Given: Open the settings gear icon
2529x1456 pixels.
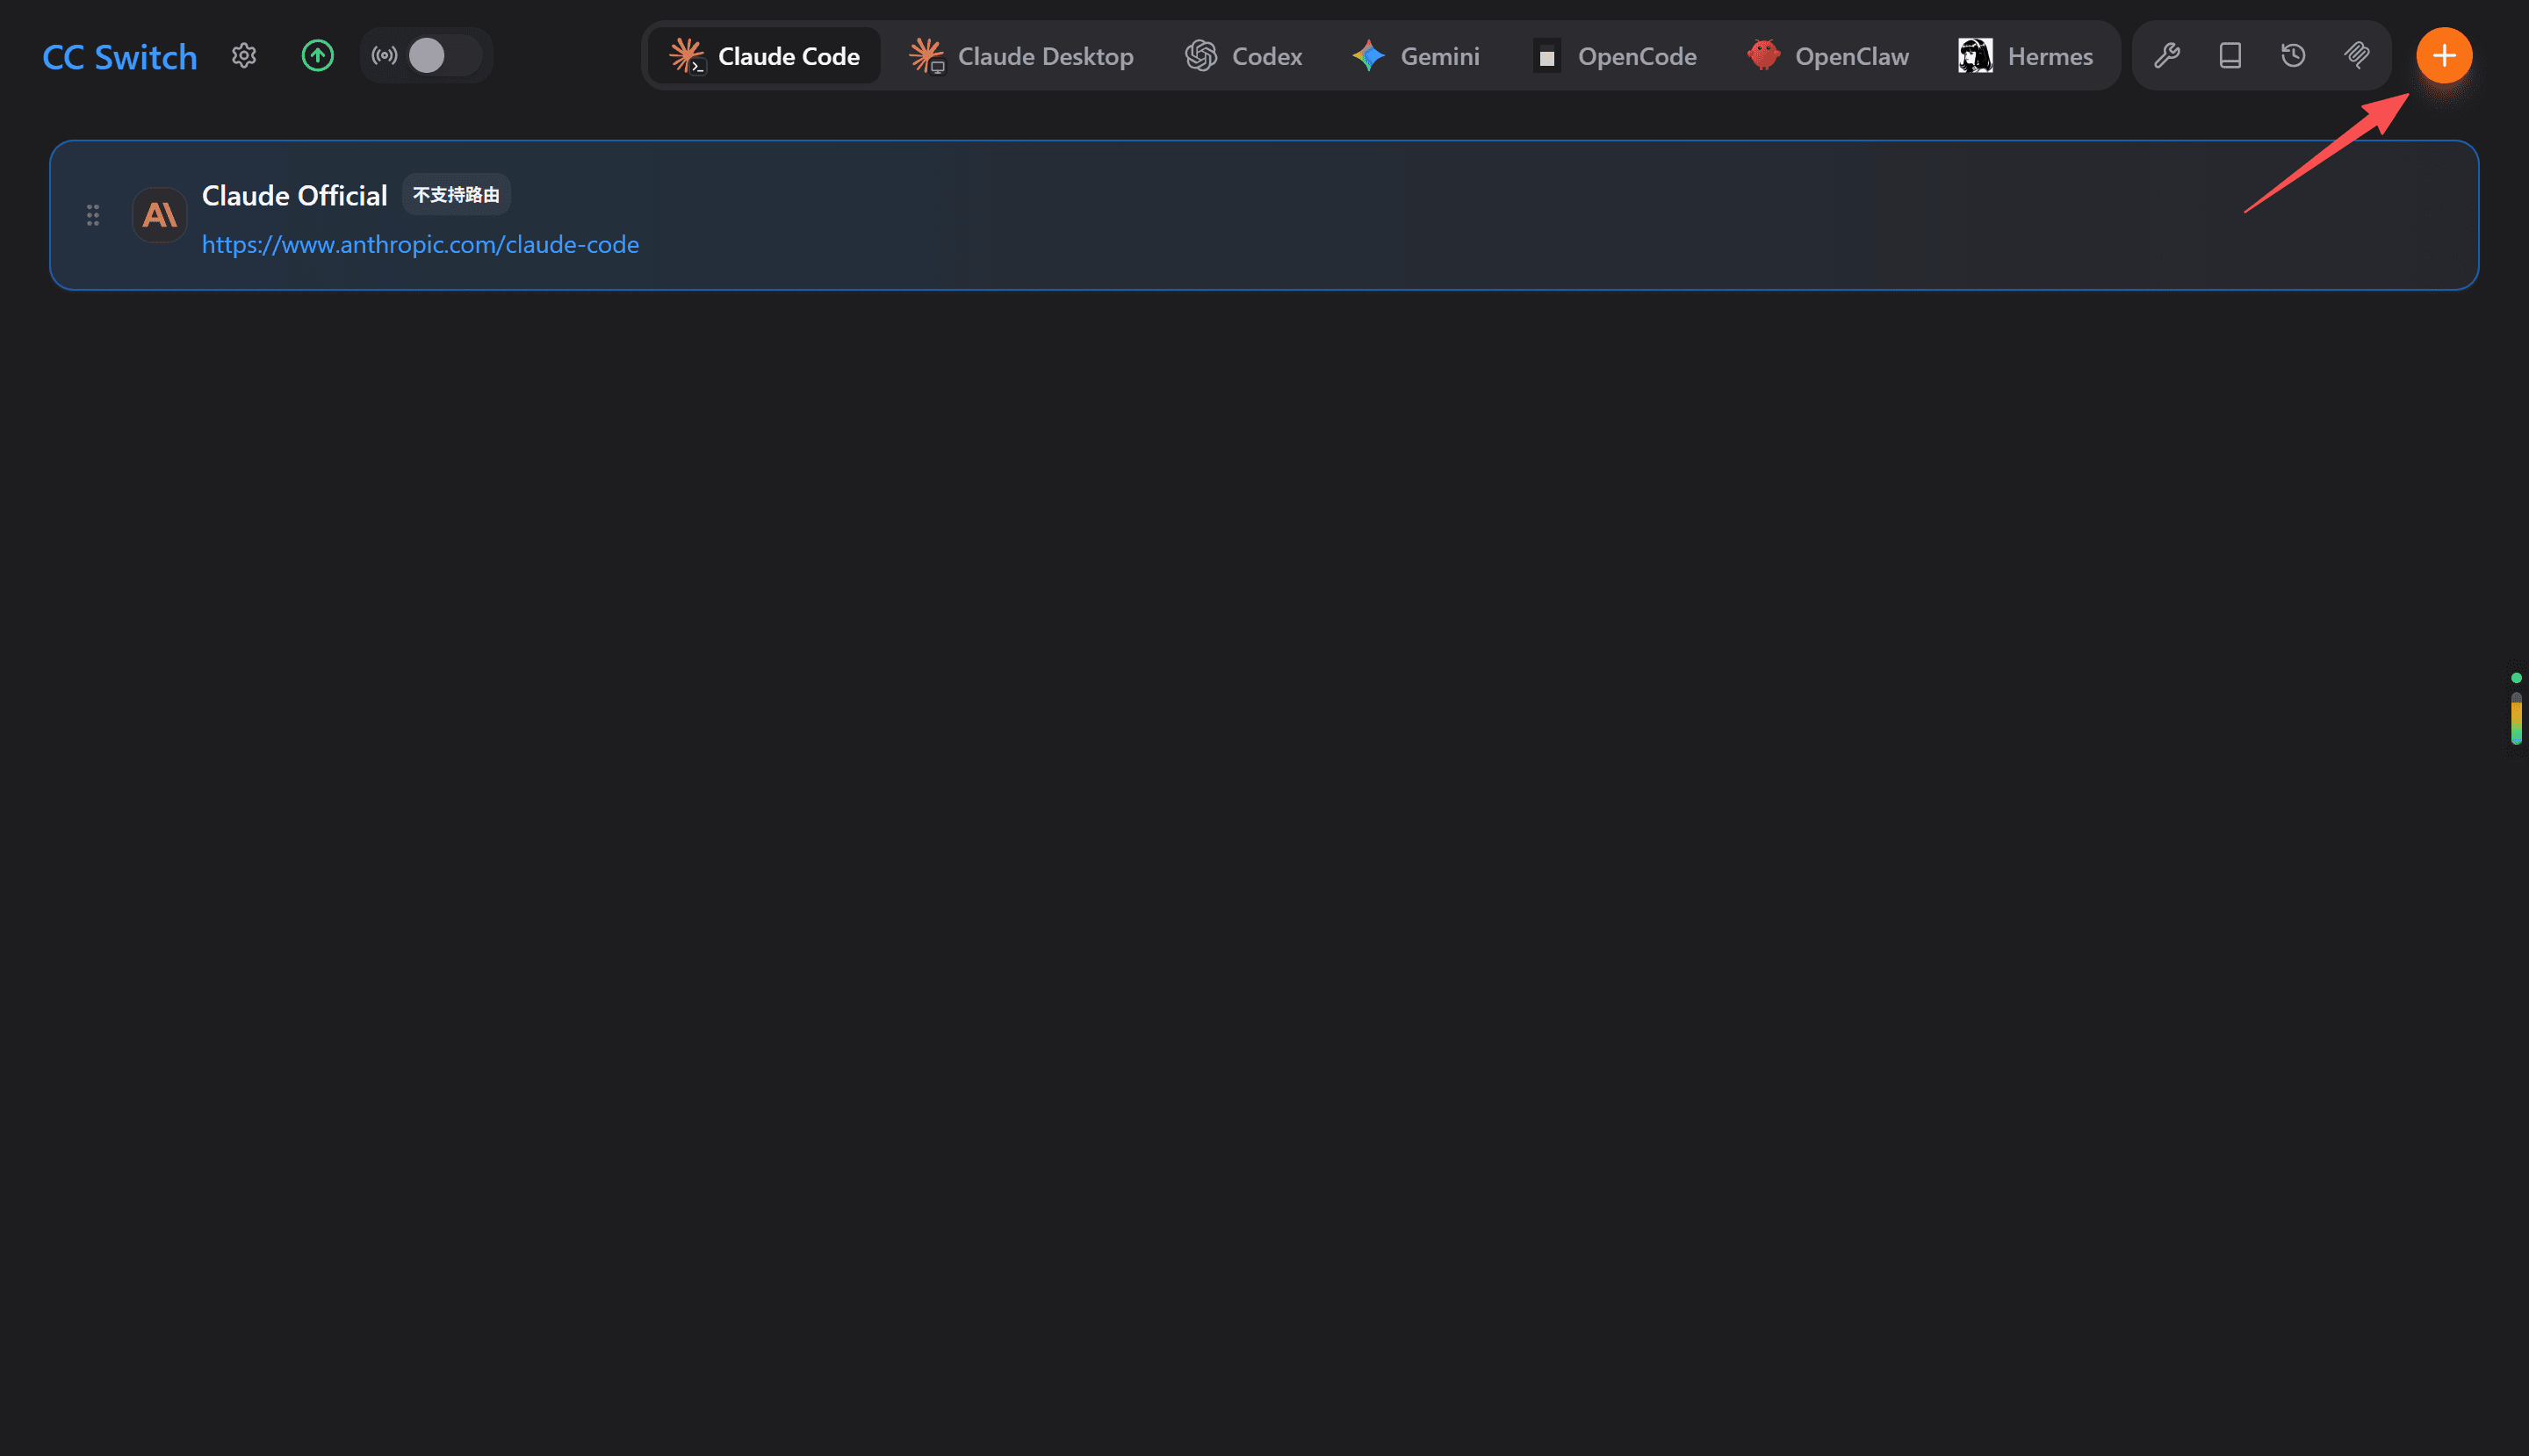Looking at the screenshot, I should pos(244,55).
